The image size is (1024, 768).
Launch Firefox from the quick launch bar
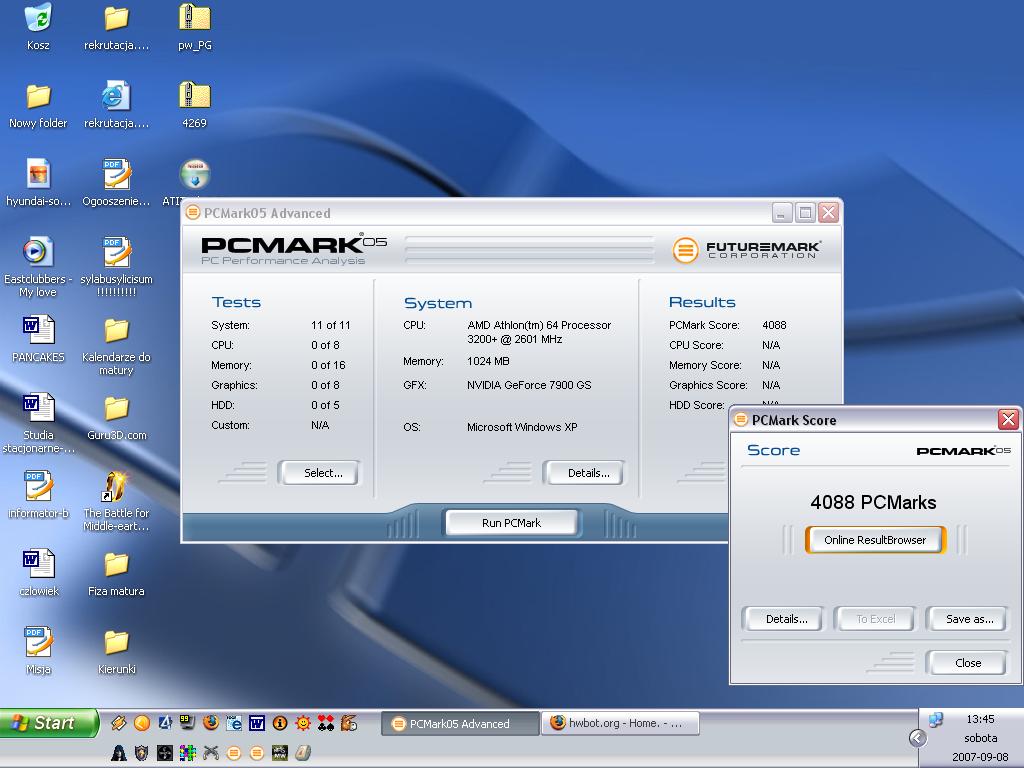210,723
